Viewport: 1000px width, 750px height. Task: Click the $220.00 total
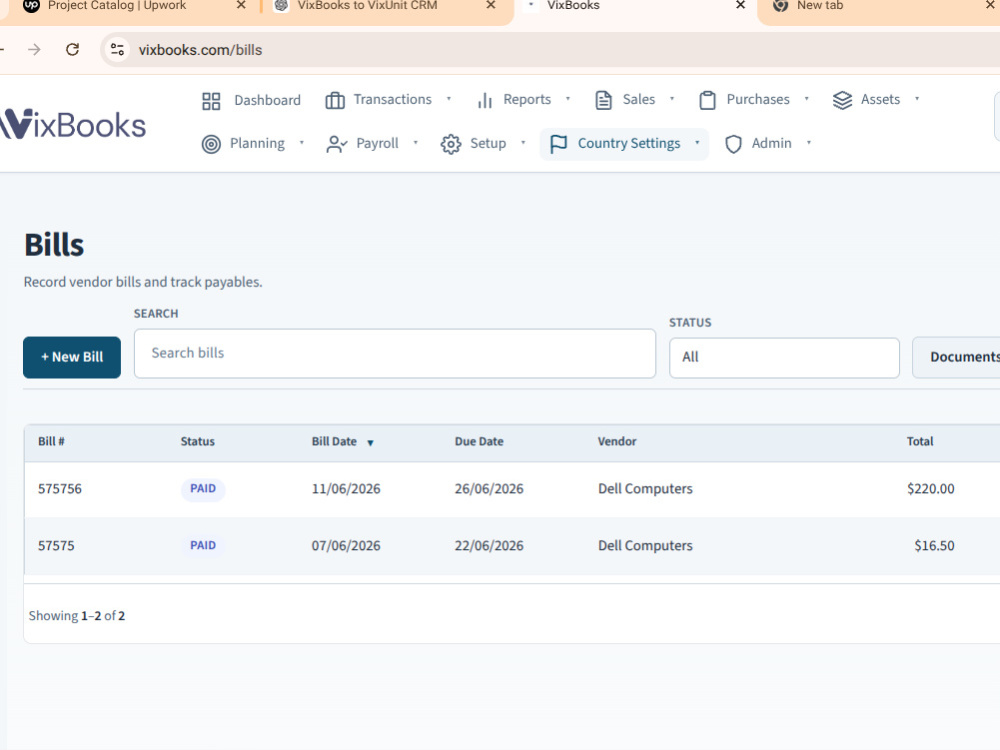tap(930, 489)
